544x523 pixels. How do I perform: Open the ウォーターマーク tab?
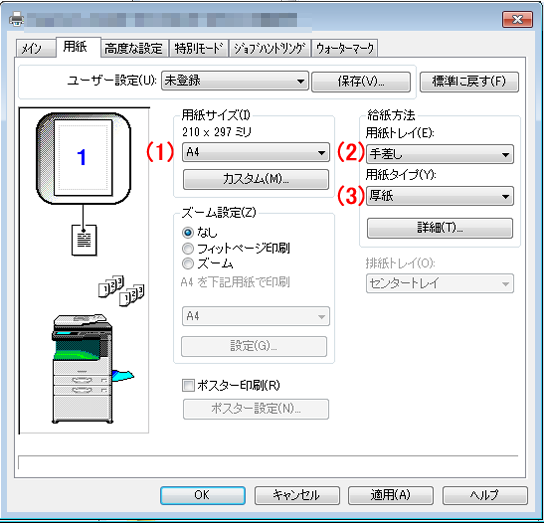point(345,49)
